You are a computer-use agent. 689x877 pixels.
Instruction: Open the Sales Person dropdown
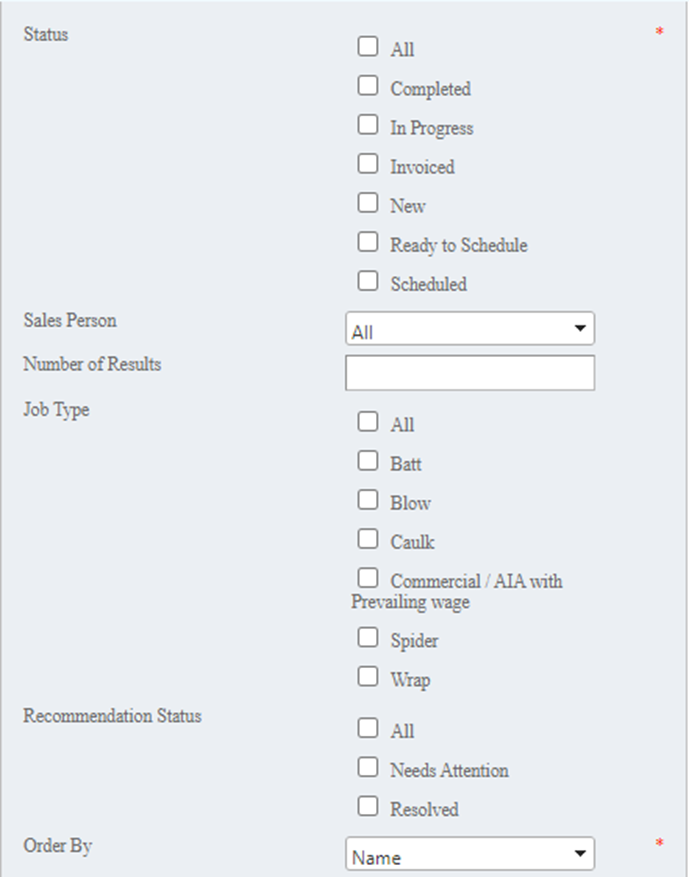pyautogui.click(x=470, y=329)
